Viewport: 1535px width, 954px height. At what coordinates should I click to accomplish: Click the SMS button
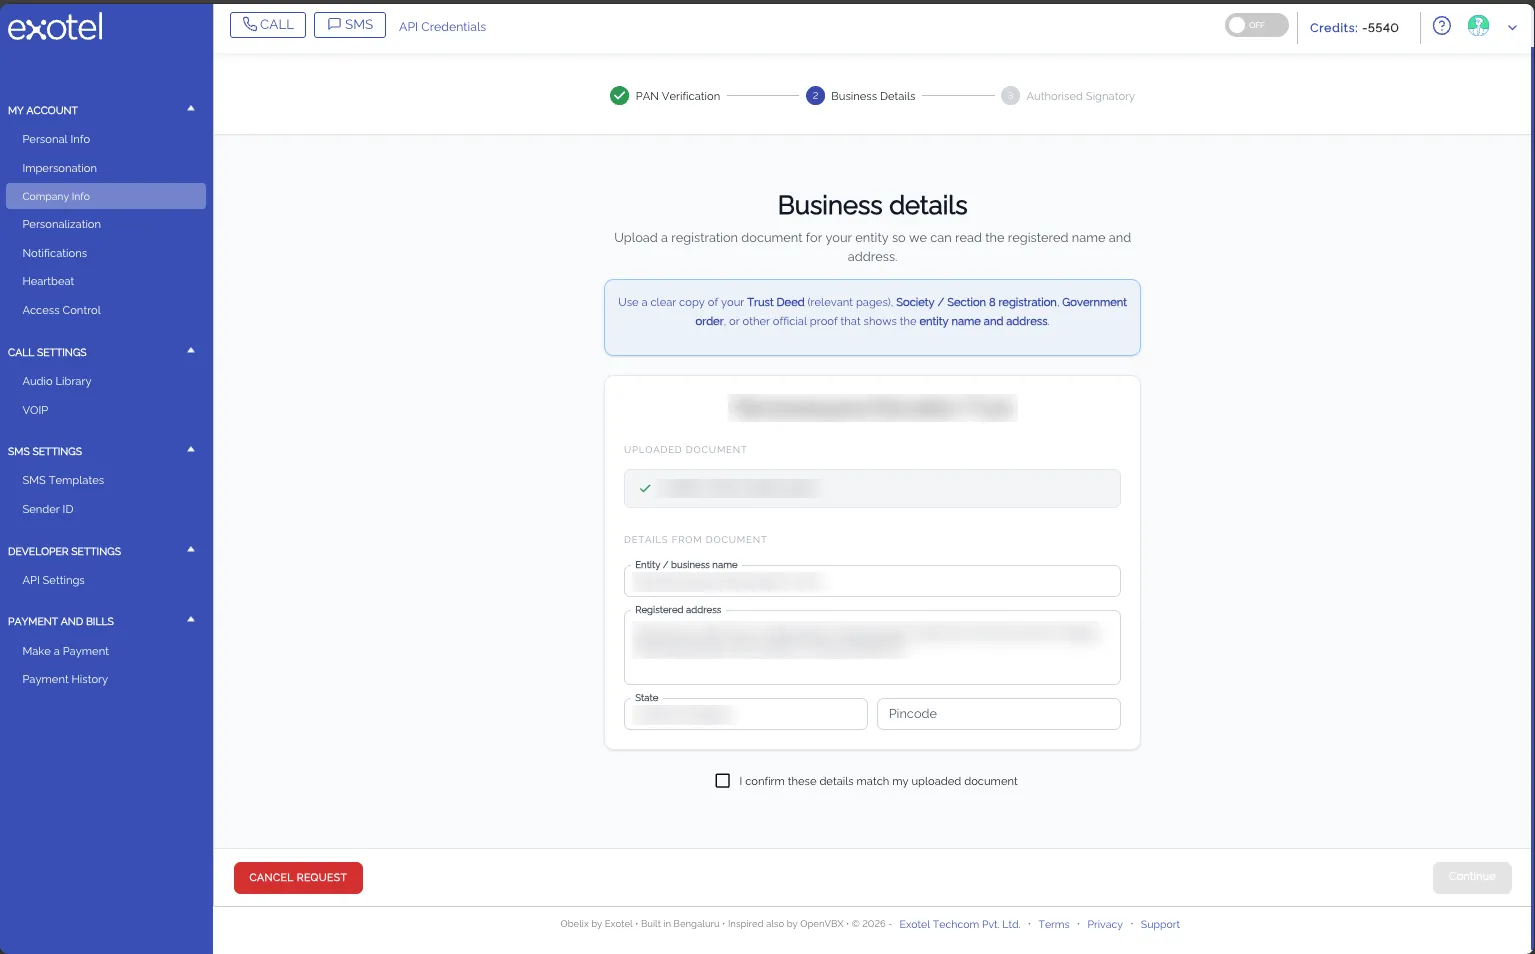[350, 25]
